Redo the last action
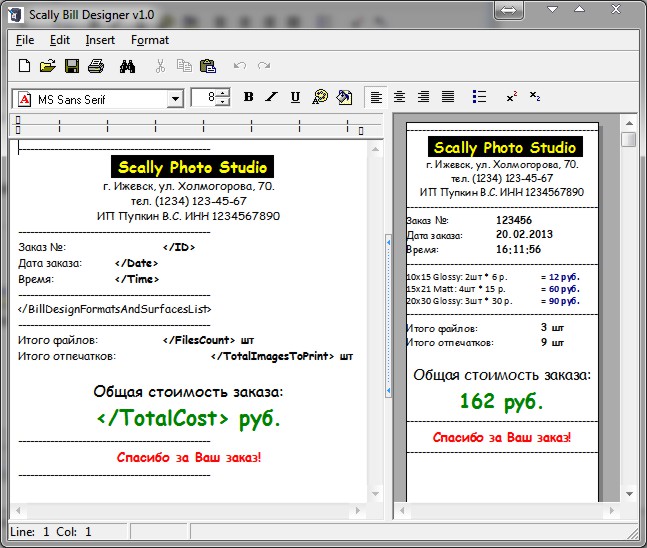The image size is (647, 548). tap(264, 66)
